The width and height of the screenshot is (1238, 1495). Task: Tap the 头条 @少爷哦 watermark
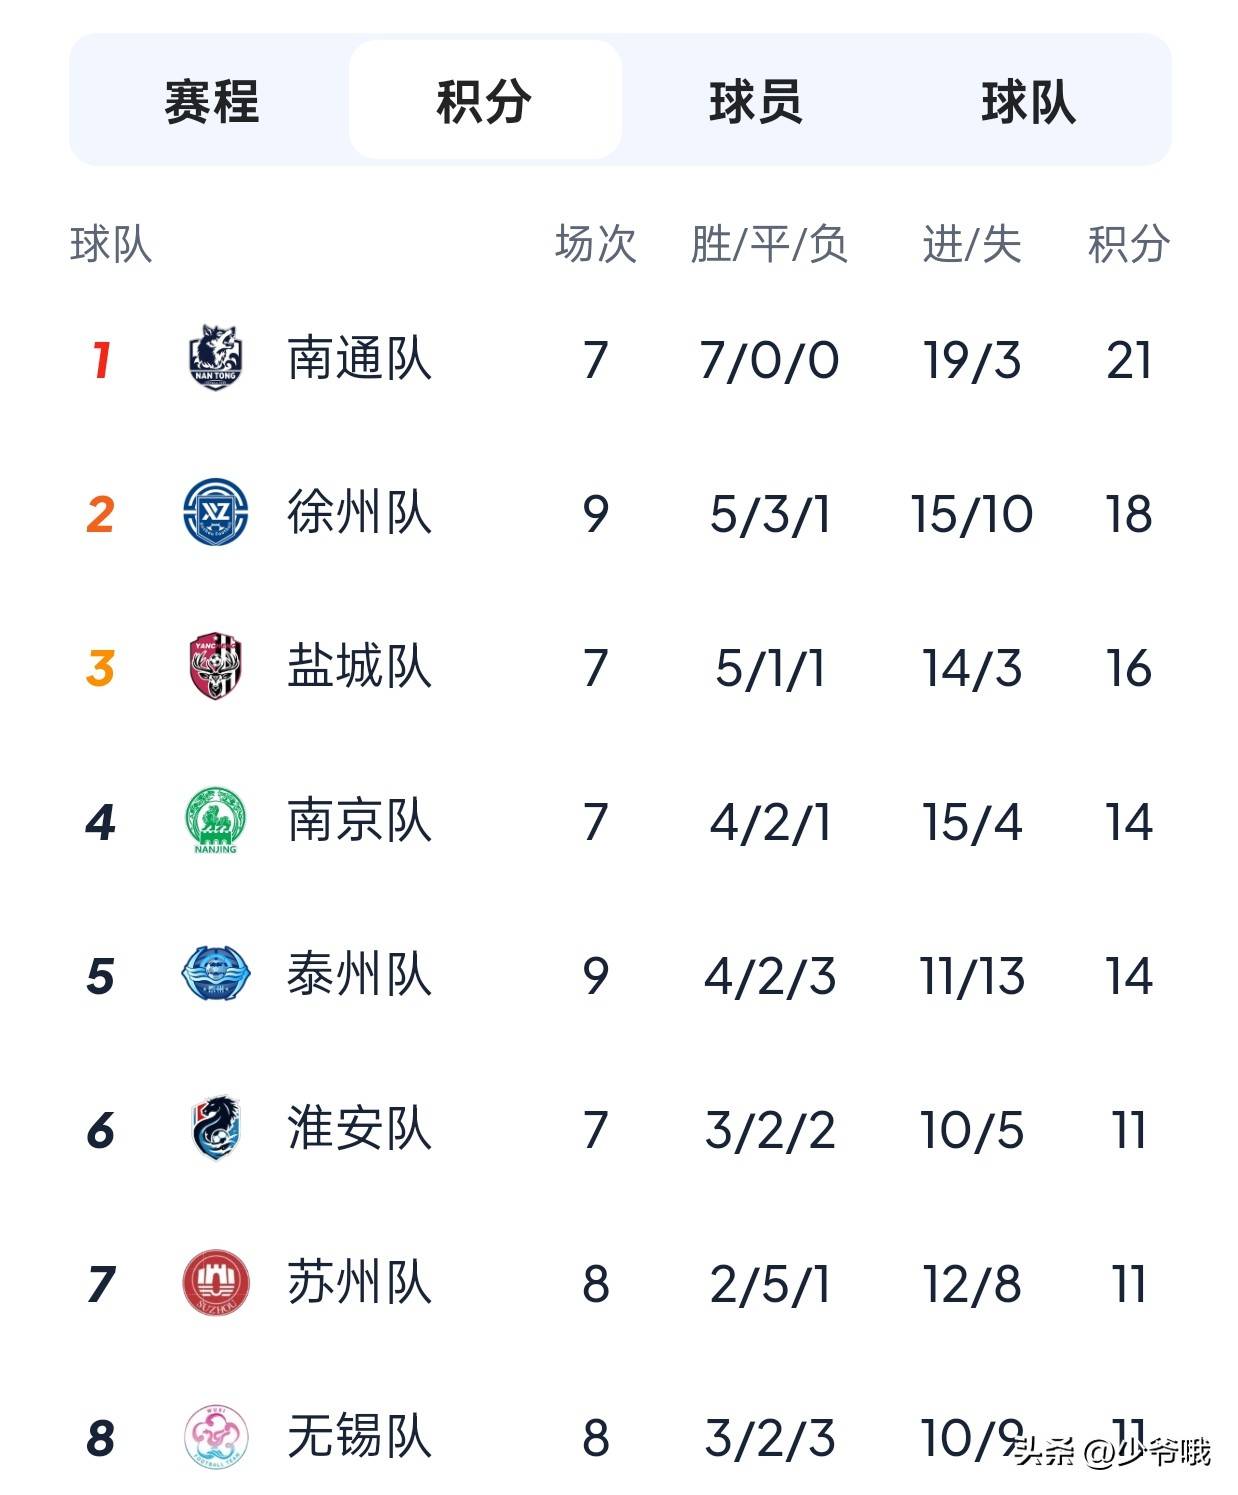[1112, 1451]
